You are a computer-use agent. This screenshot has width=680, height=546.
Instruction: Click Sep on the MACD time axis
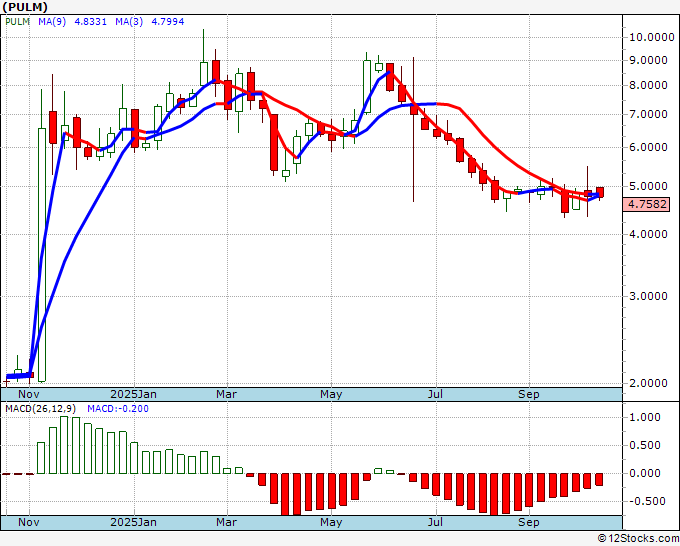[529, 522]
